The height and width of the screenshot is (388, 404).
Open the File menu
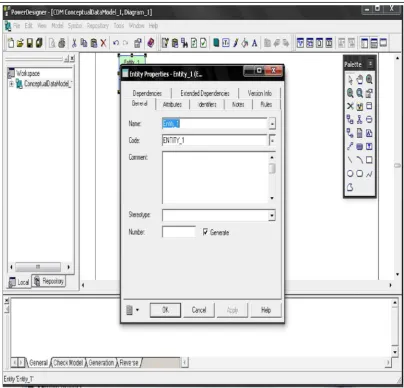click(x=17, y=26)
